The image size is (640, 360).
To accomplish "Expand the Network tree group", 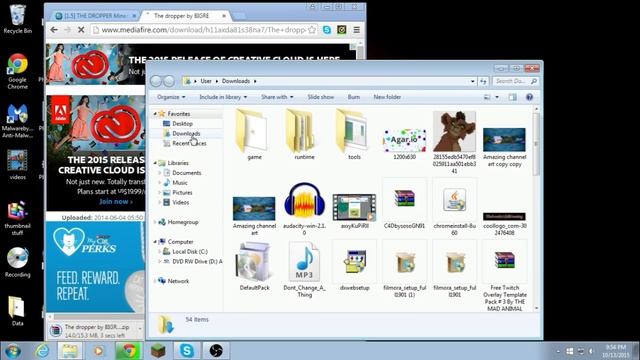I will point(155,281).
